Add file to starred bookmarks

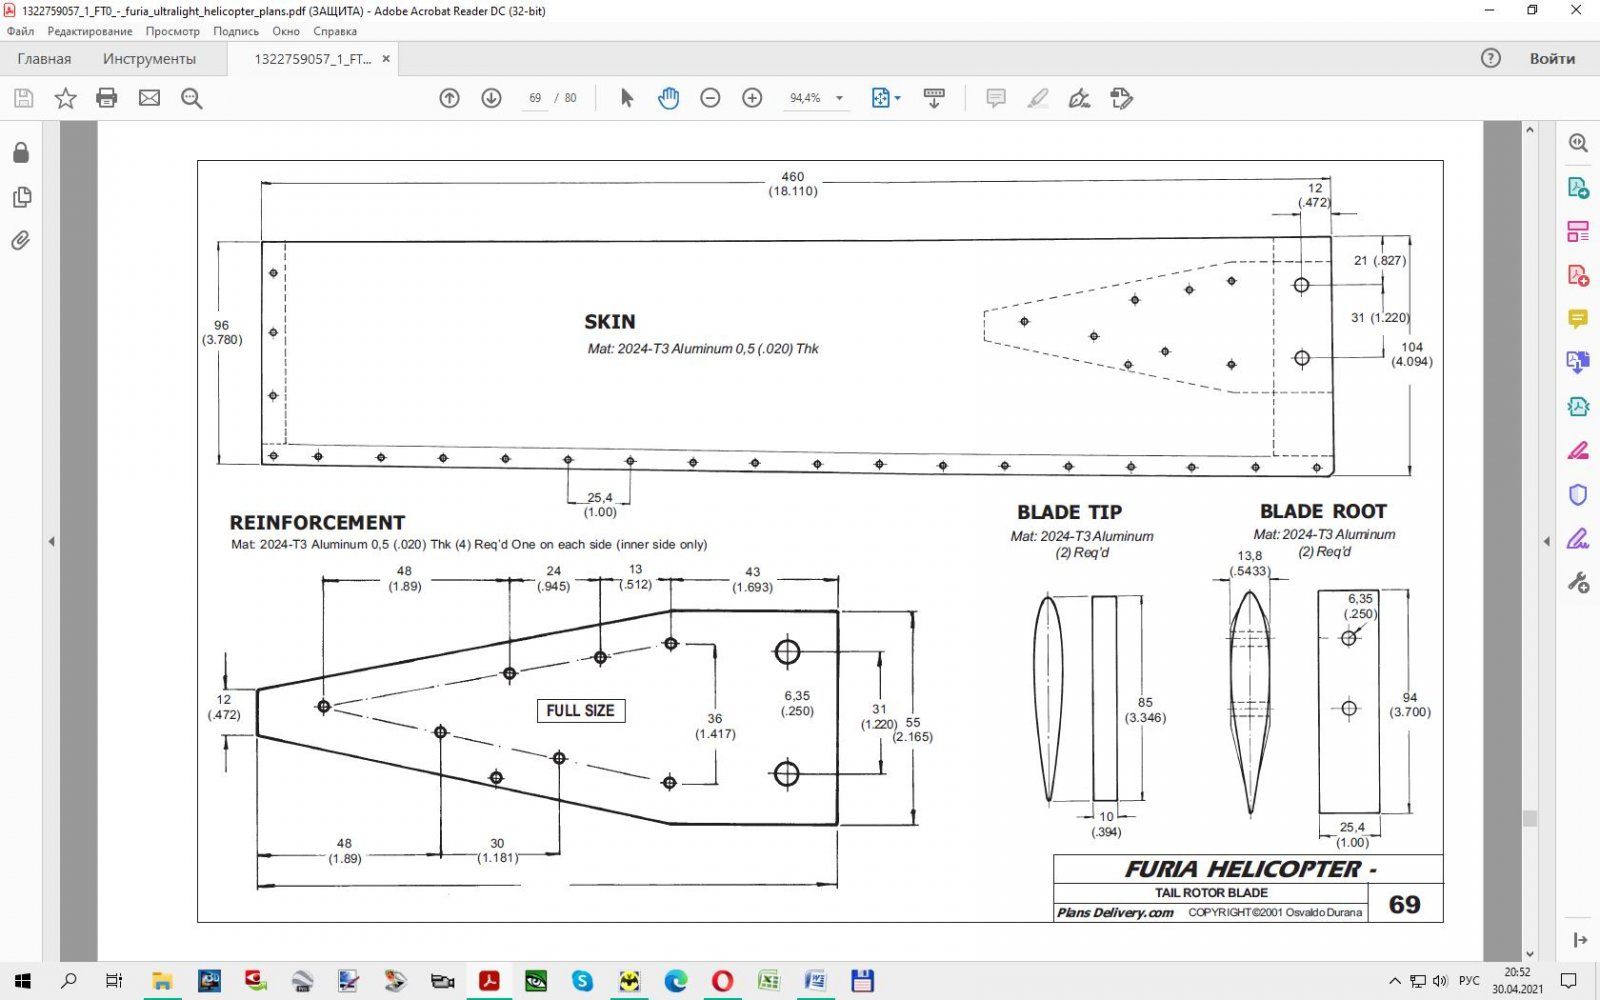point(65,98)
